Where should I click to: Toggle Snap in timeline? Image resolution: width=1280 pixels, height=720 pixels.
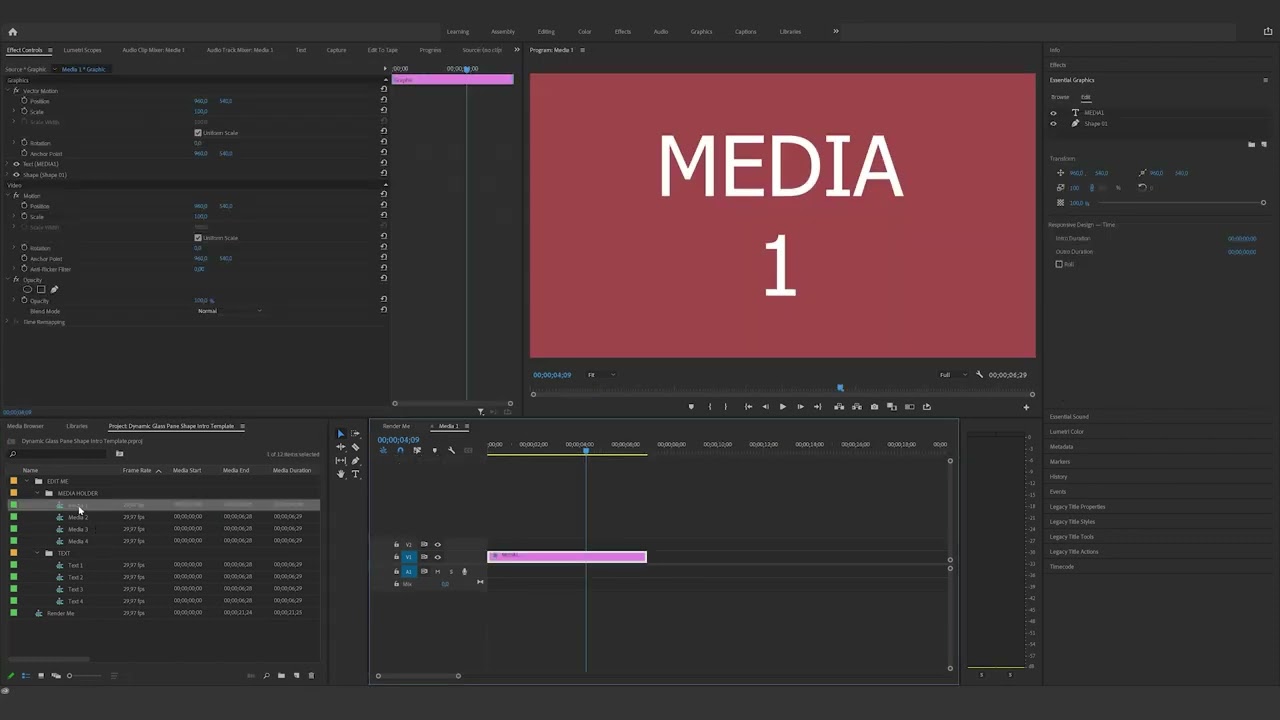400,450
